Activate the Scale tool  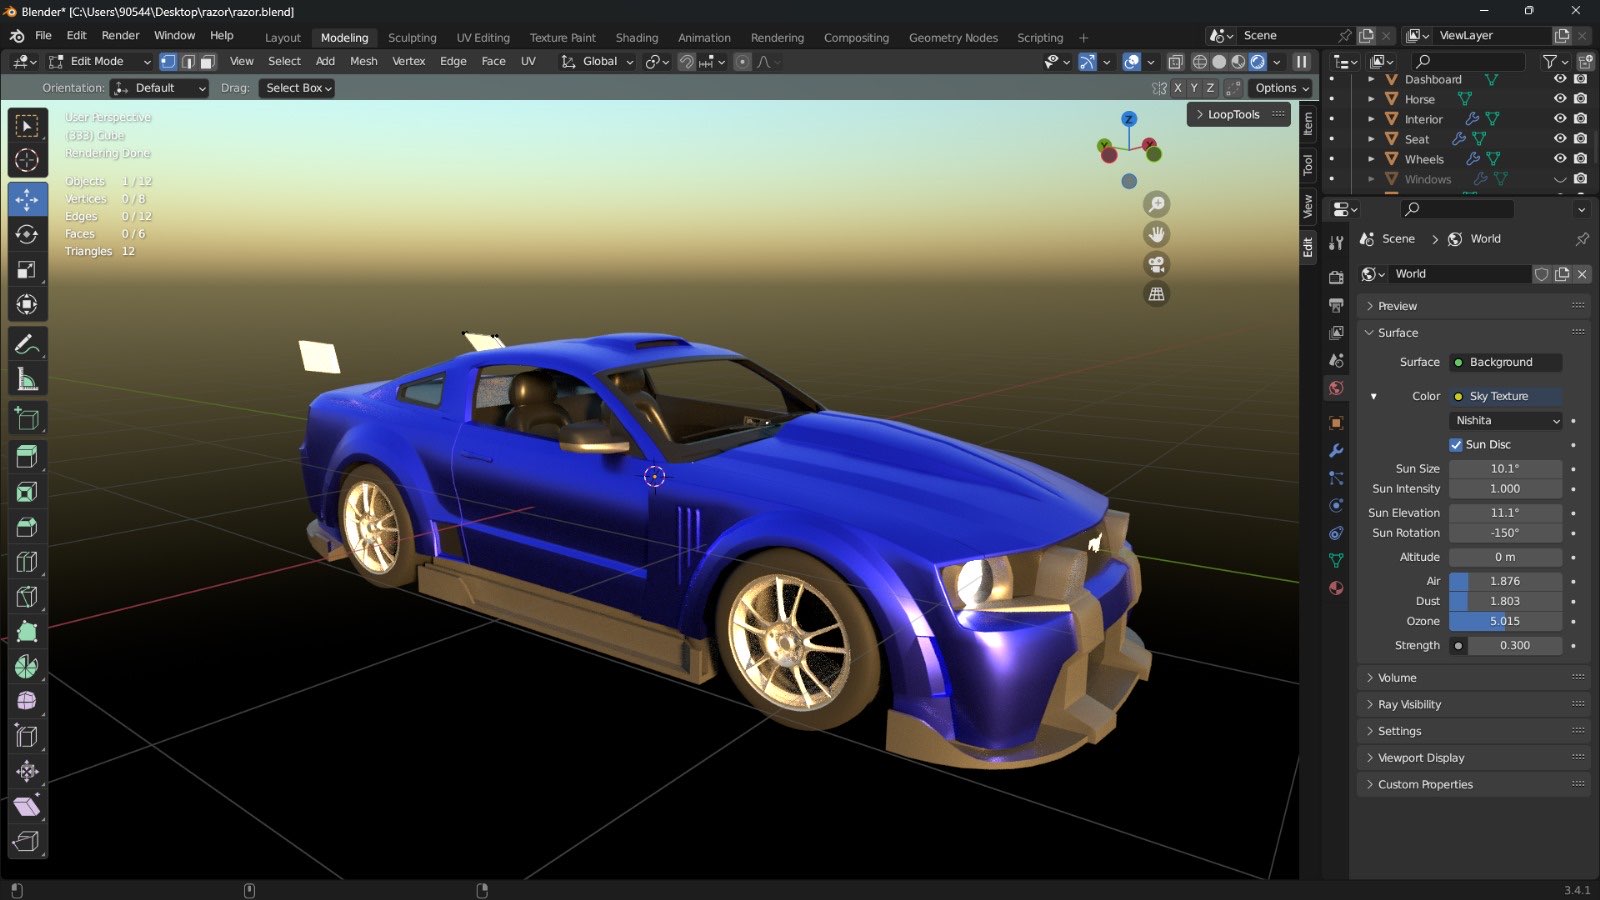click(x=27, y=270)
